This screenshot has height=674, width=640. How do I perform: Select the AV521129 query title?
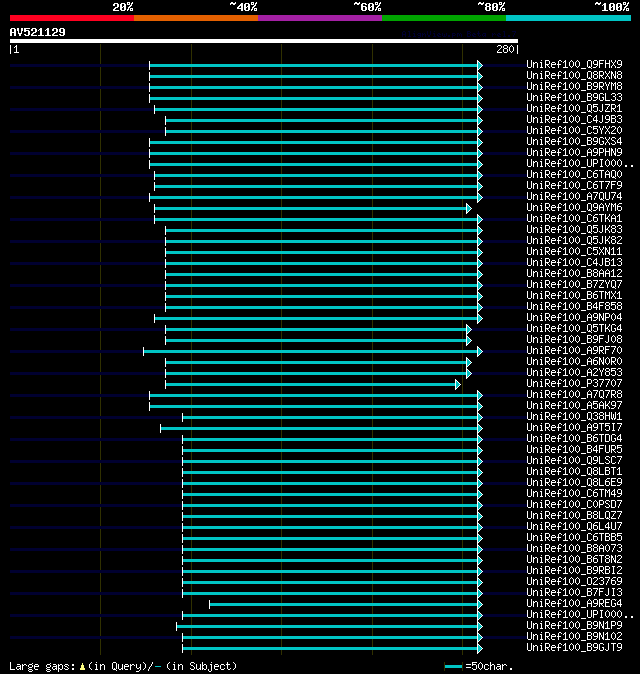pyautogui.click(x=37, y=32)
